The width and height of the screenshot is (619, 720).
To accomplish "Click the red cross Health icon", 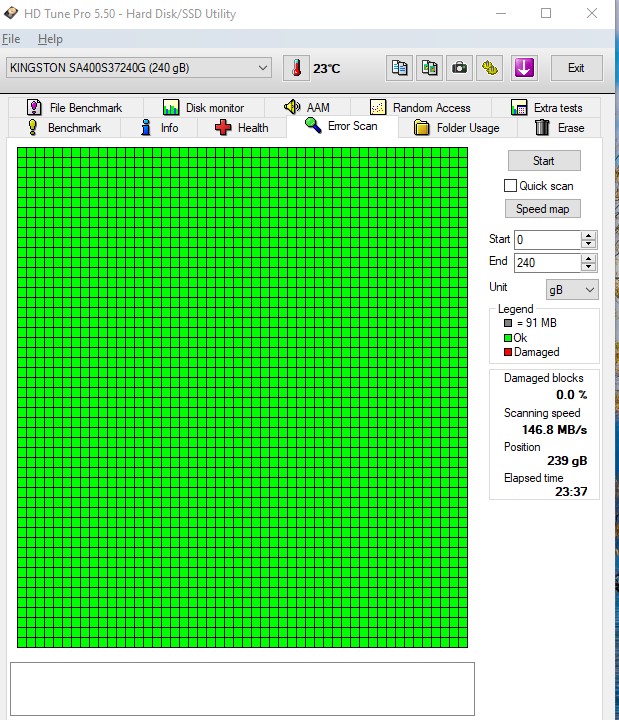I will click(223, 127).
